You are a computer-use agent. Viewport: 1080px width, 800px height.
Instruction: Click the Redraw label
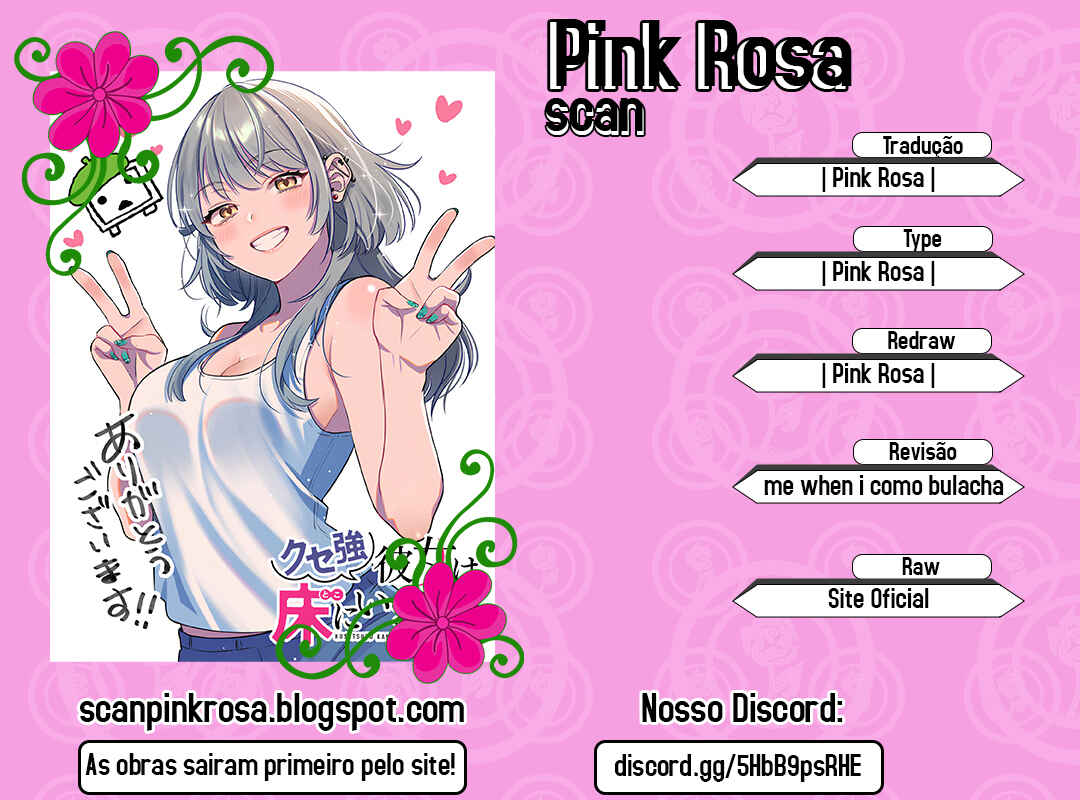click(922, 340)
